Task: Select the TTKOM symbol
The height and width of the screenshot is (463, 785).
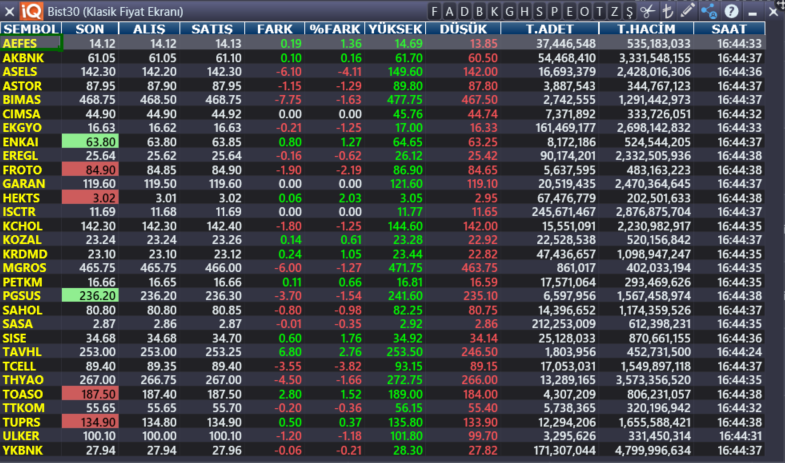Action: pos(24,408)
